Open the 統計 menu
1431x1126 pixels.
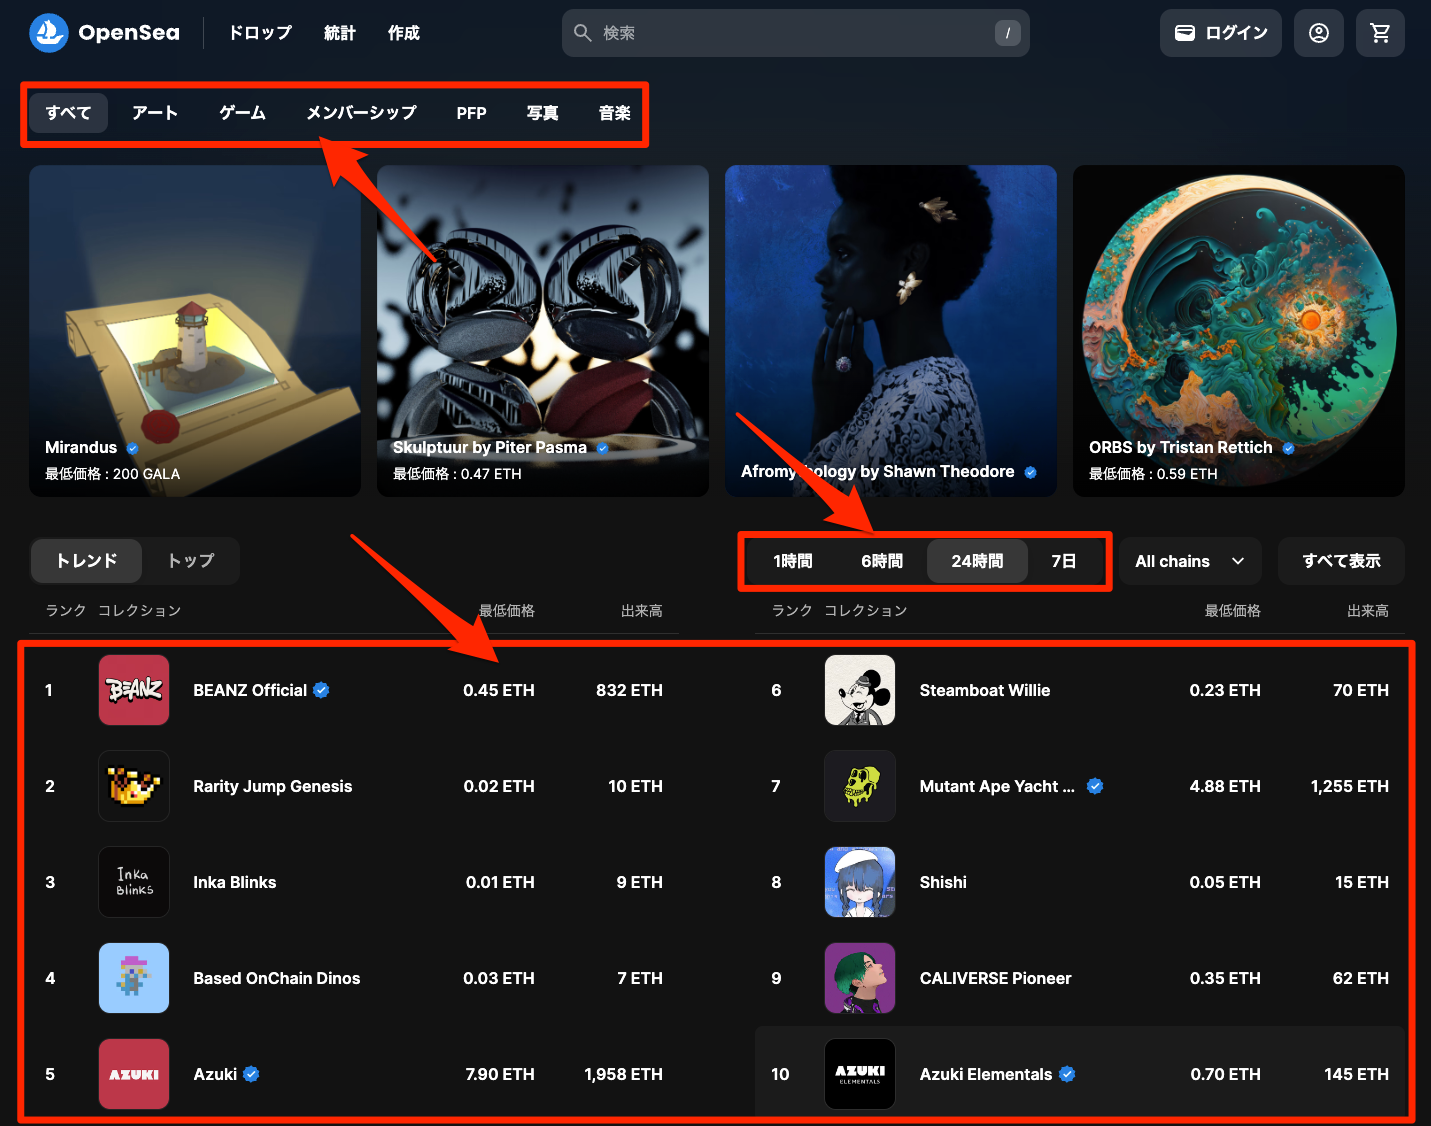click(x=340, y=33)
